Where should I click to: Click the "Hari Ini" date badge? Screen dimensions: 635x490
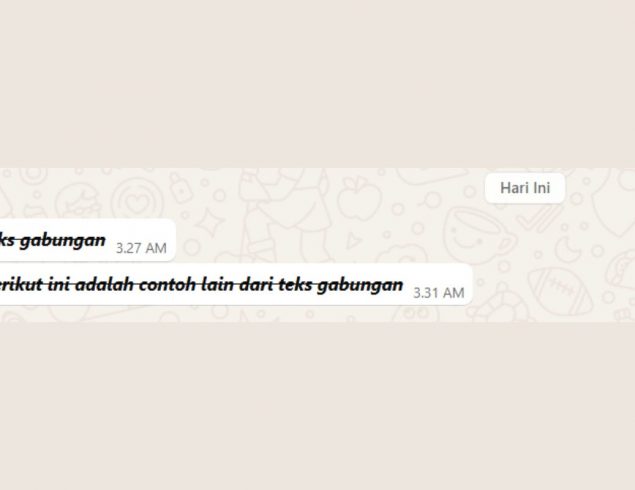[x=525, y=188]
